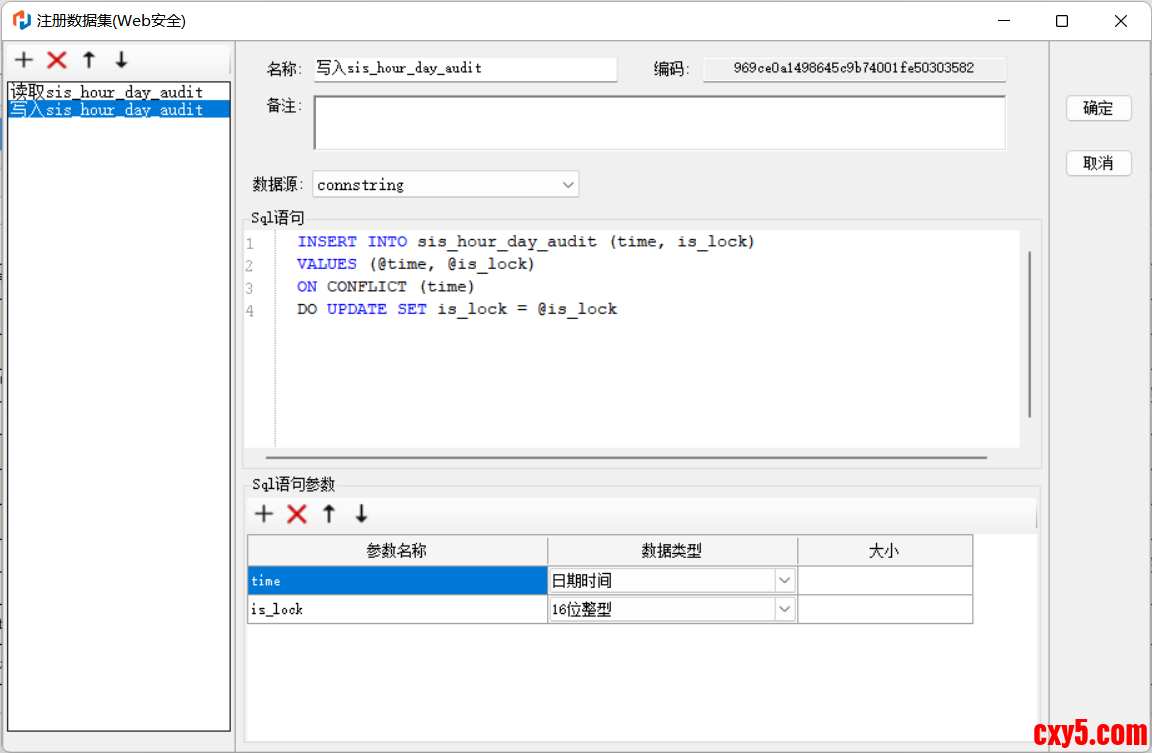Click the 编码 code field

tap(854, 68)
